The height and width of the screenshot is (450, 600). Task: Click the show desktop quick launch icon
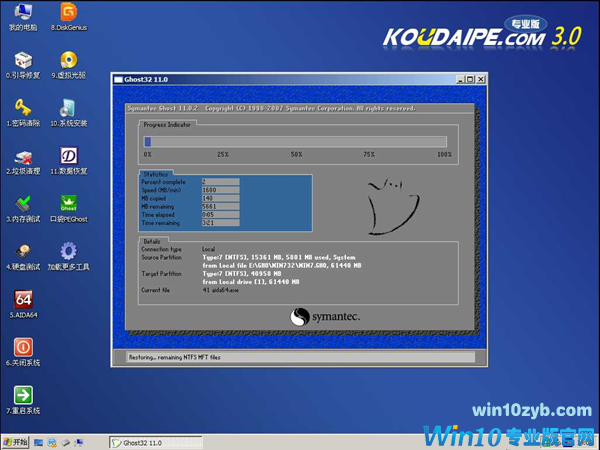pos(38,443)
